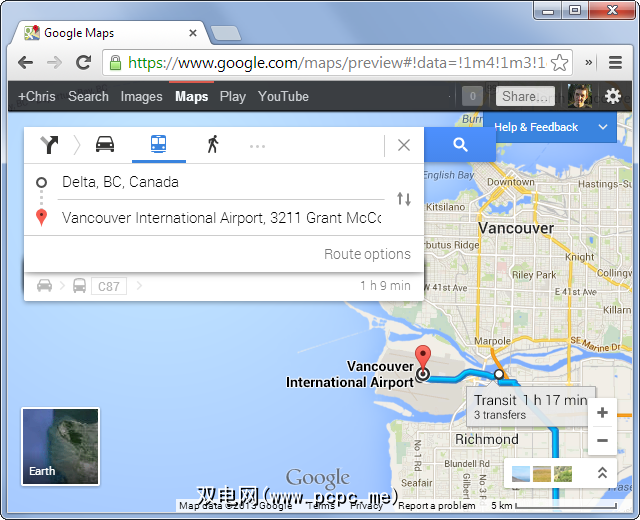This screenshot has width=640, height=520.
Task: Open second imagery thumbnail in carousel
Action: (542, 474)
